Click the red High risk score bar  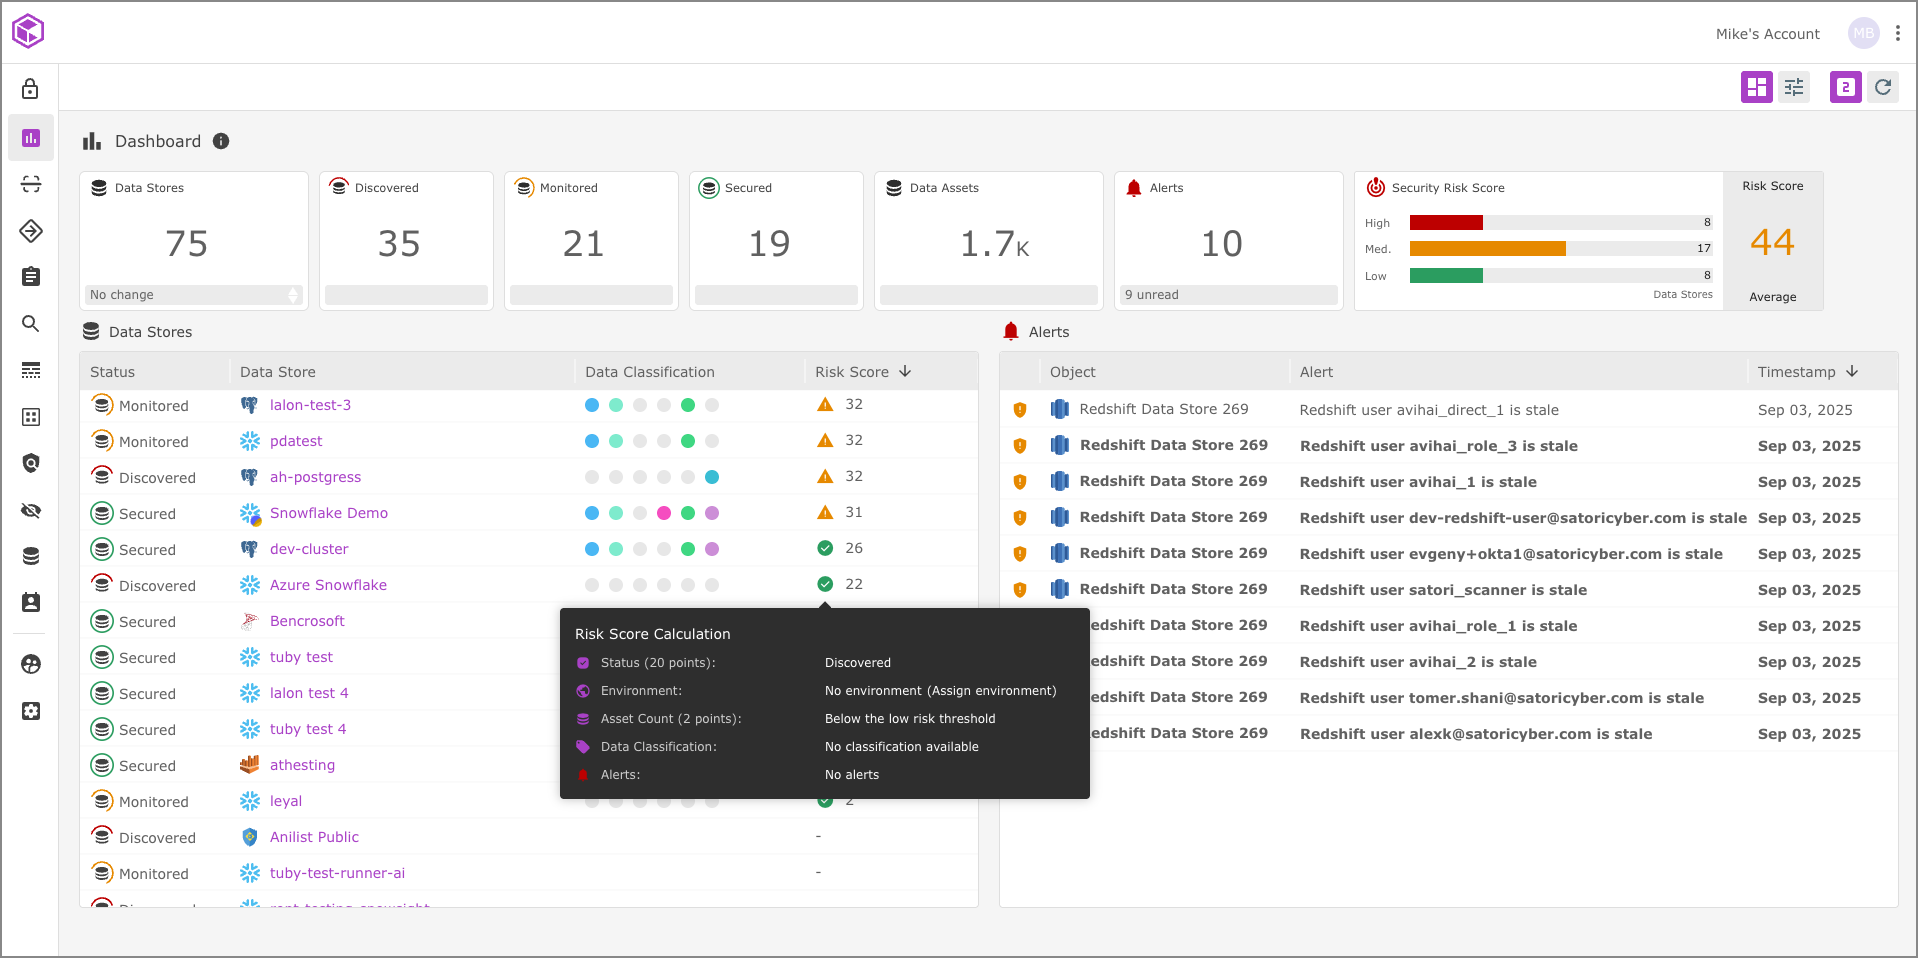pyautogui.click(x=1445, y=222)
